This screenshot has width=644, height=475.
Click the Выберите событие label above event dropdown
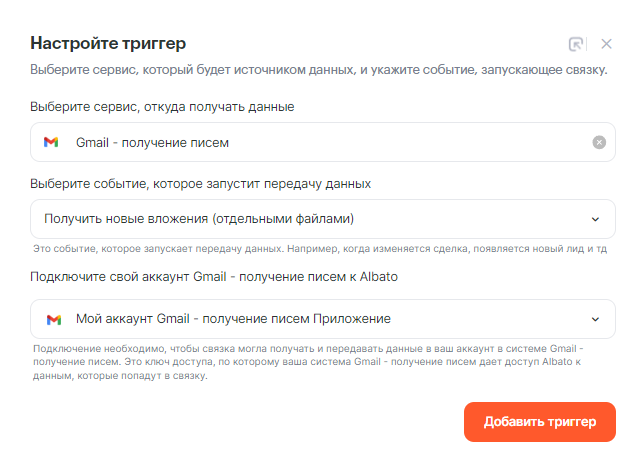200,183
